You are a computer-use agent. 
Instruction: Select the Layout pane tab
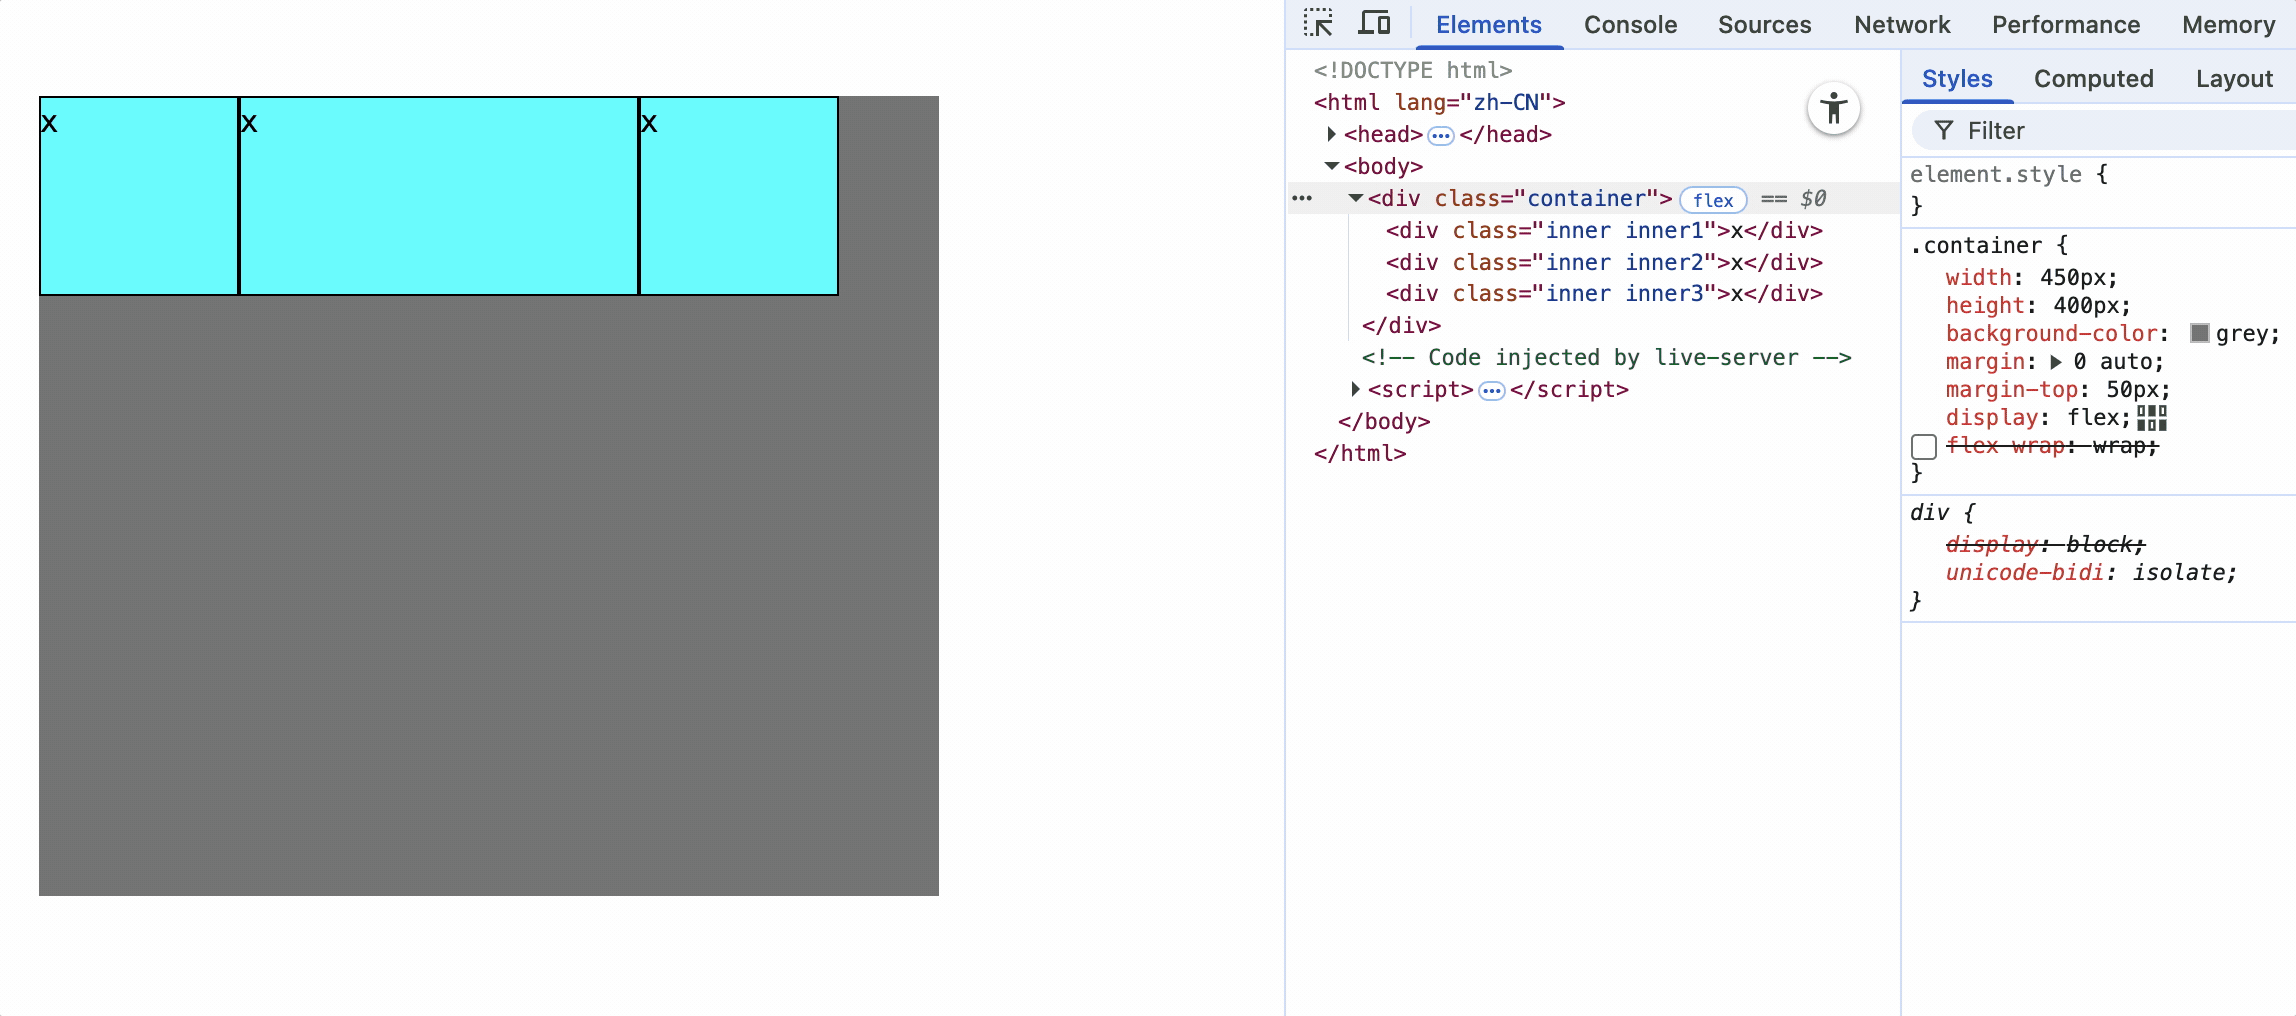[x=2234, y=79]
